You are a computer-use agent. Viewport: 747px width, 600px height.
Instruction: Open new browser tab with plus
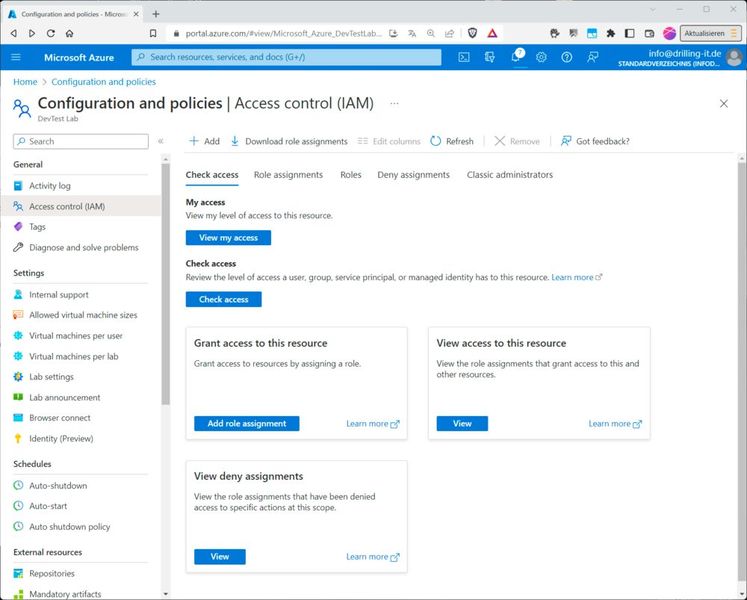pos(156,14)
